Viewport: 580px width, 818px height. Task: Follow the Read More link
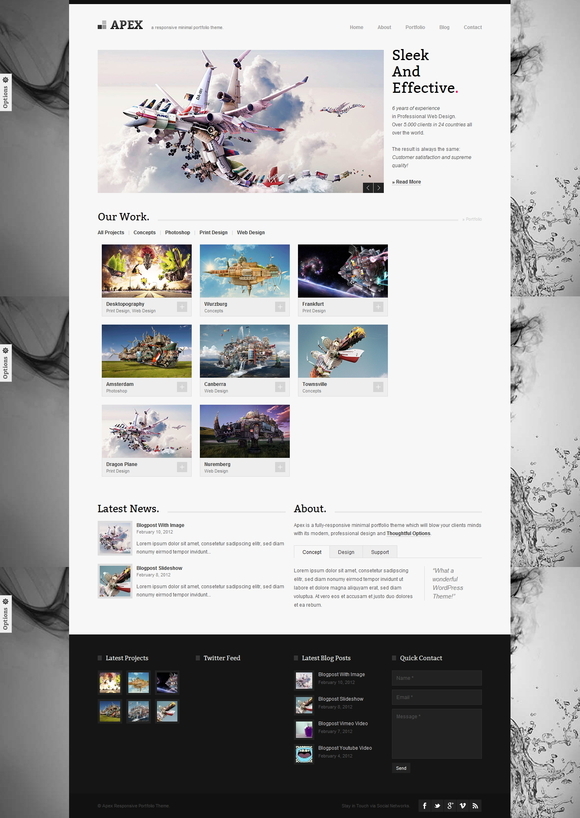point(407,182)
